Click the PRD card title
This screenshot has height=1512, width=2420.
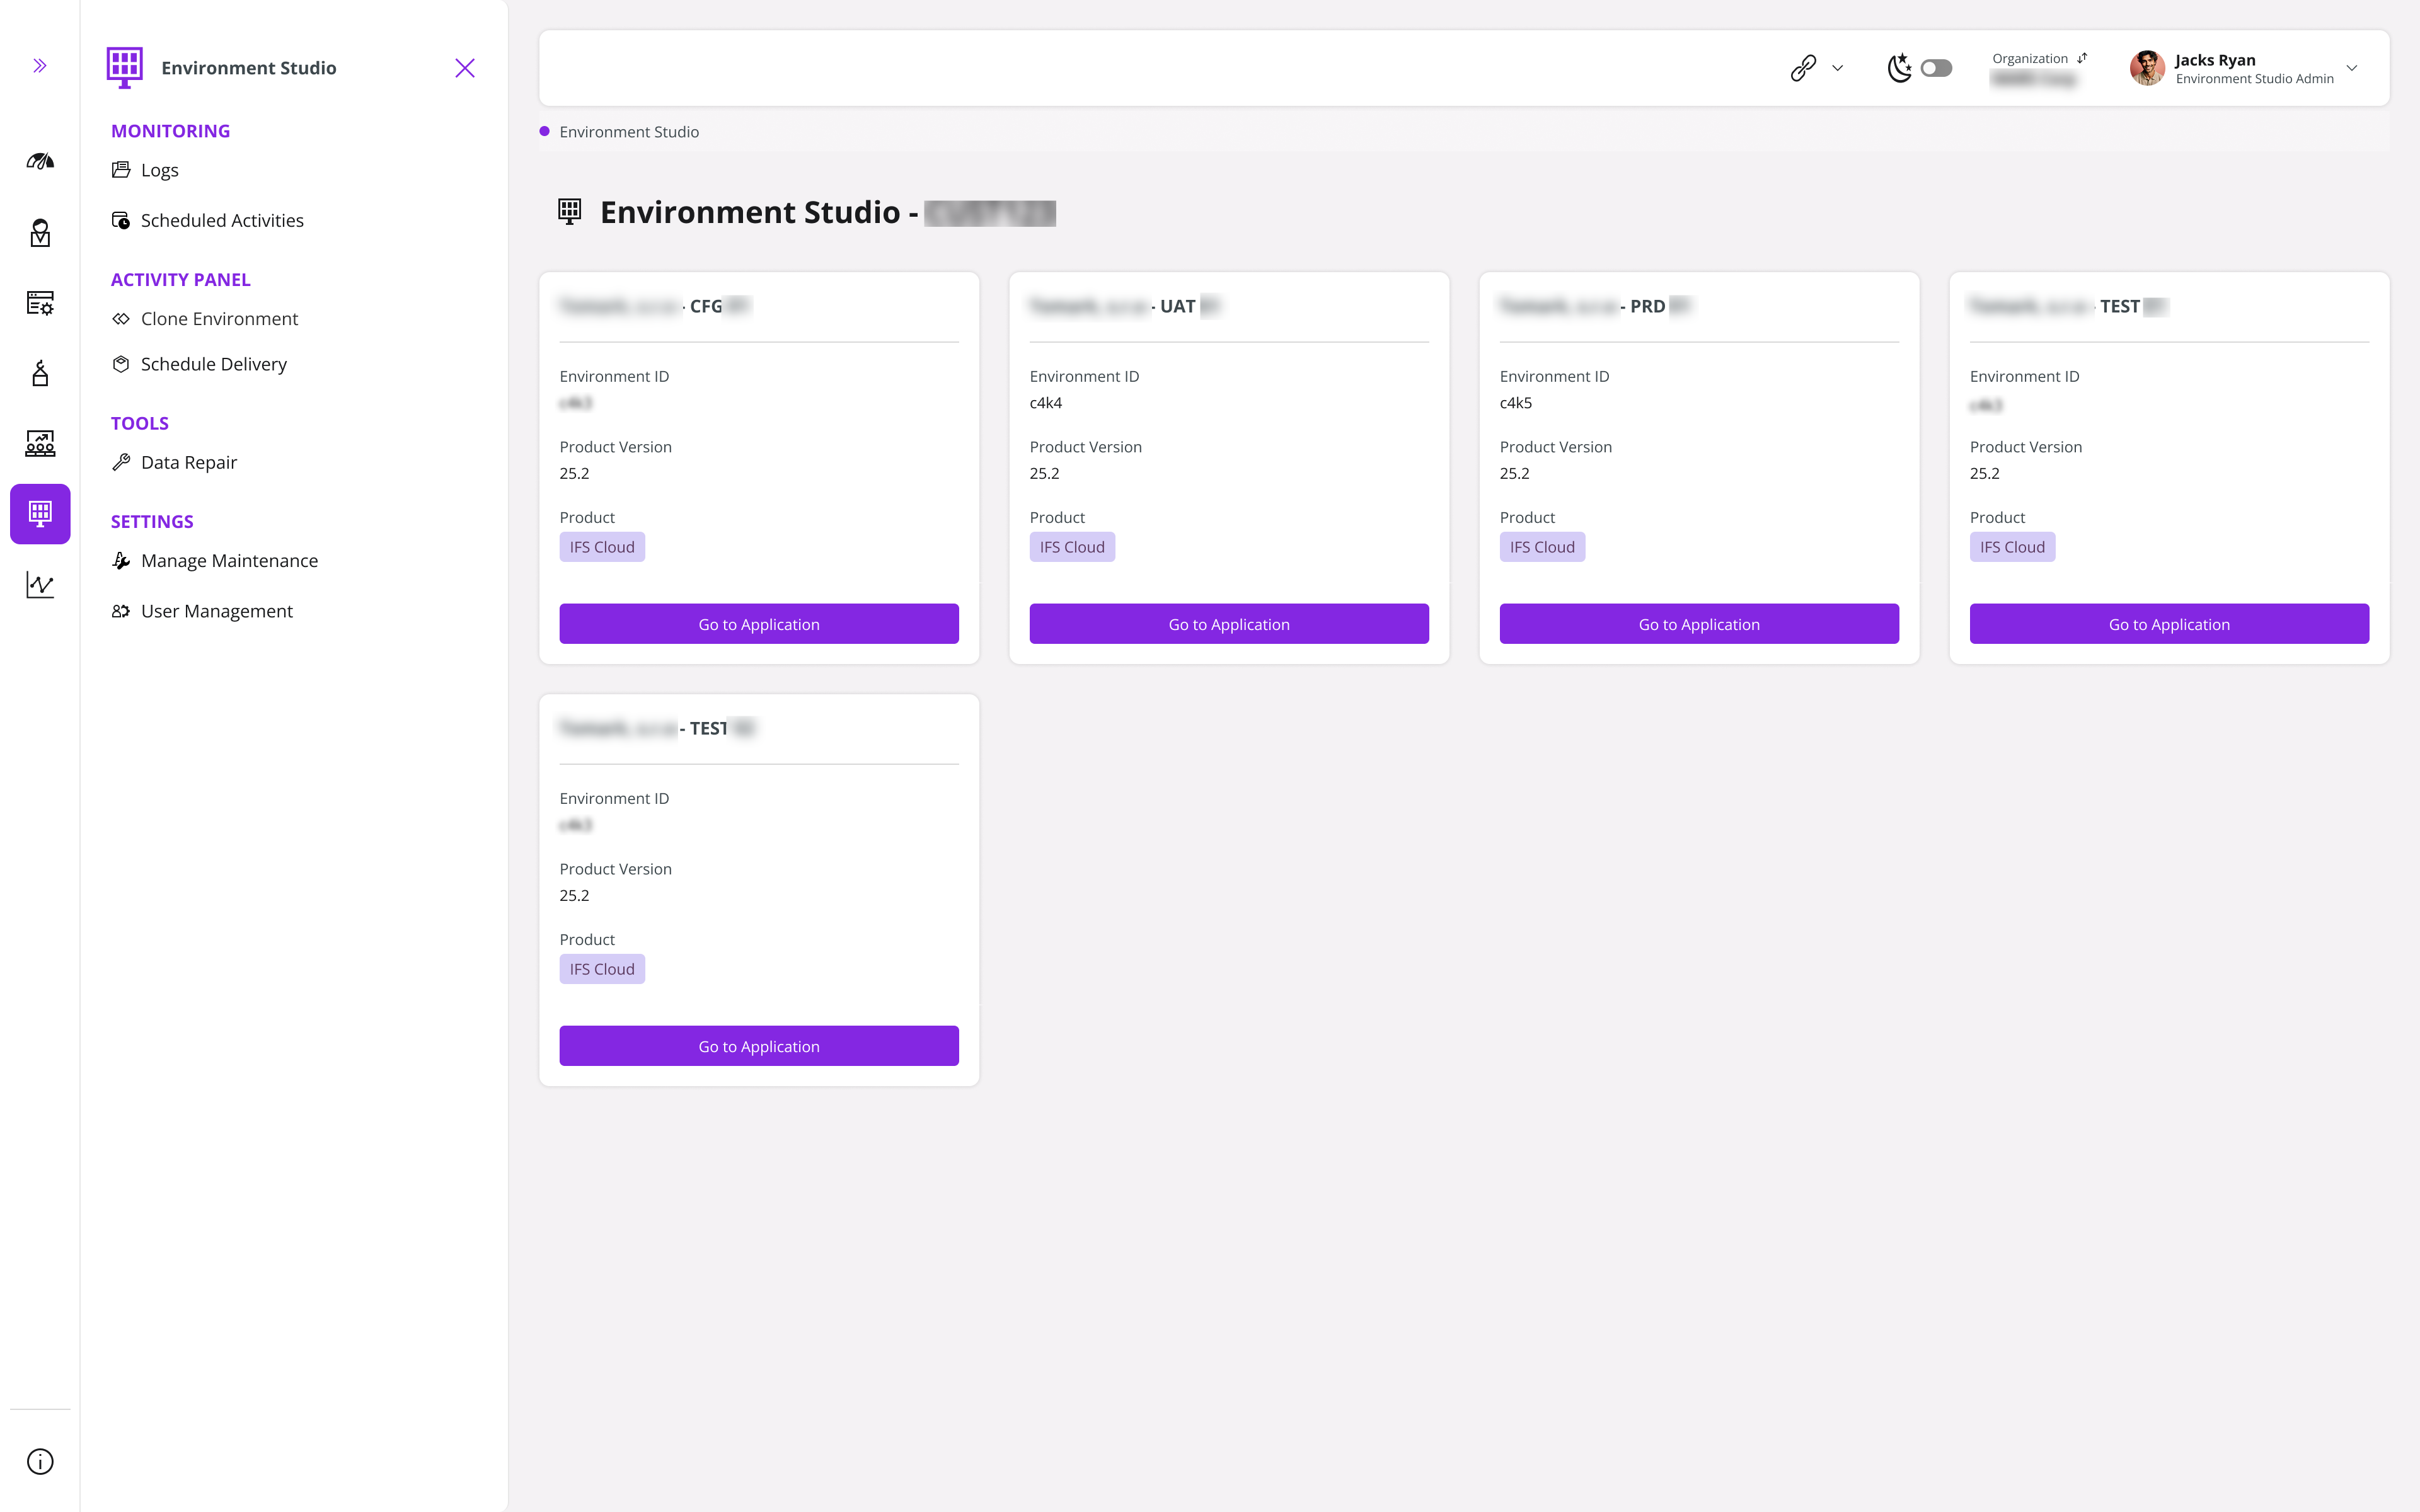(1595, 306)
